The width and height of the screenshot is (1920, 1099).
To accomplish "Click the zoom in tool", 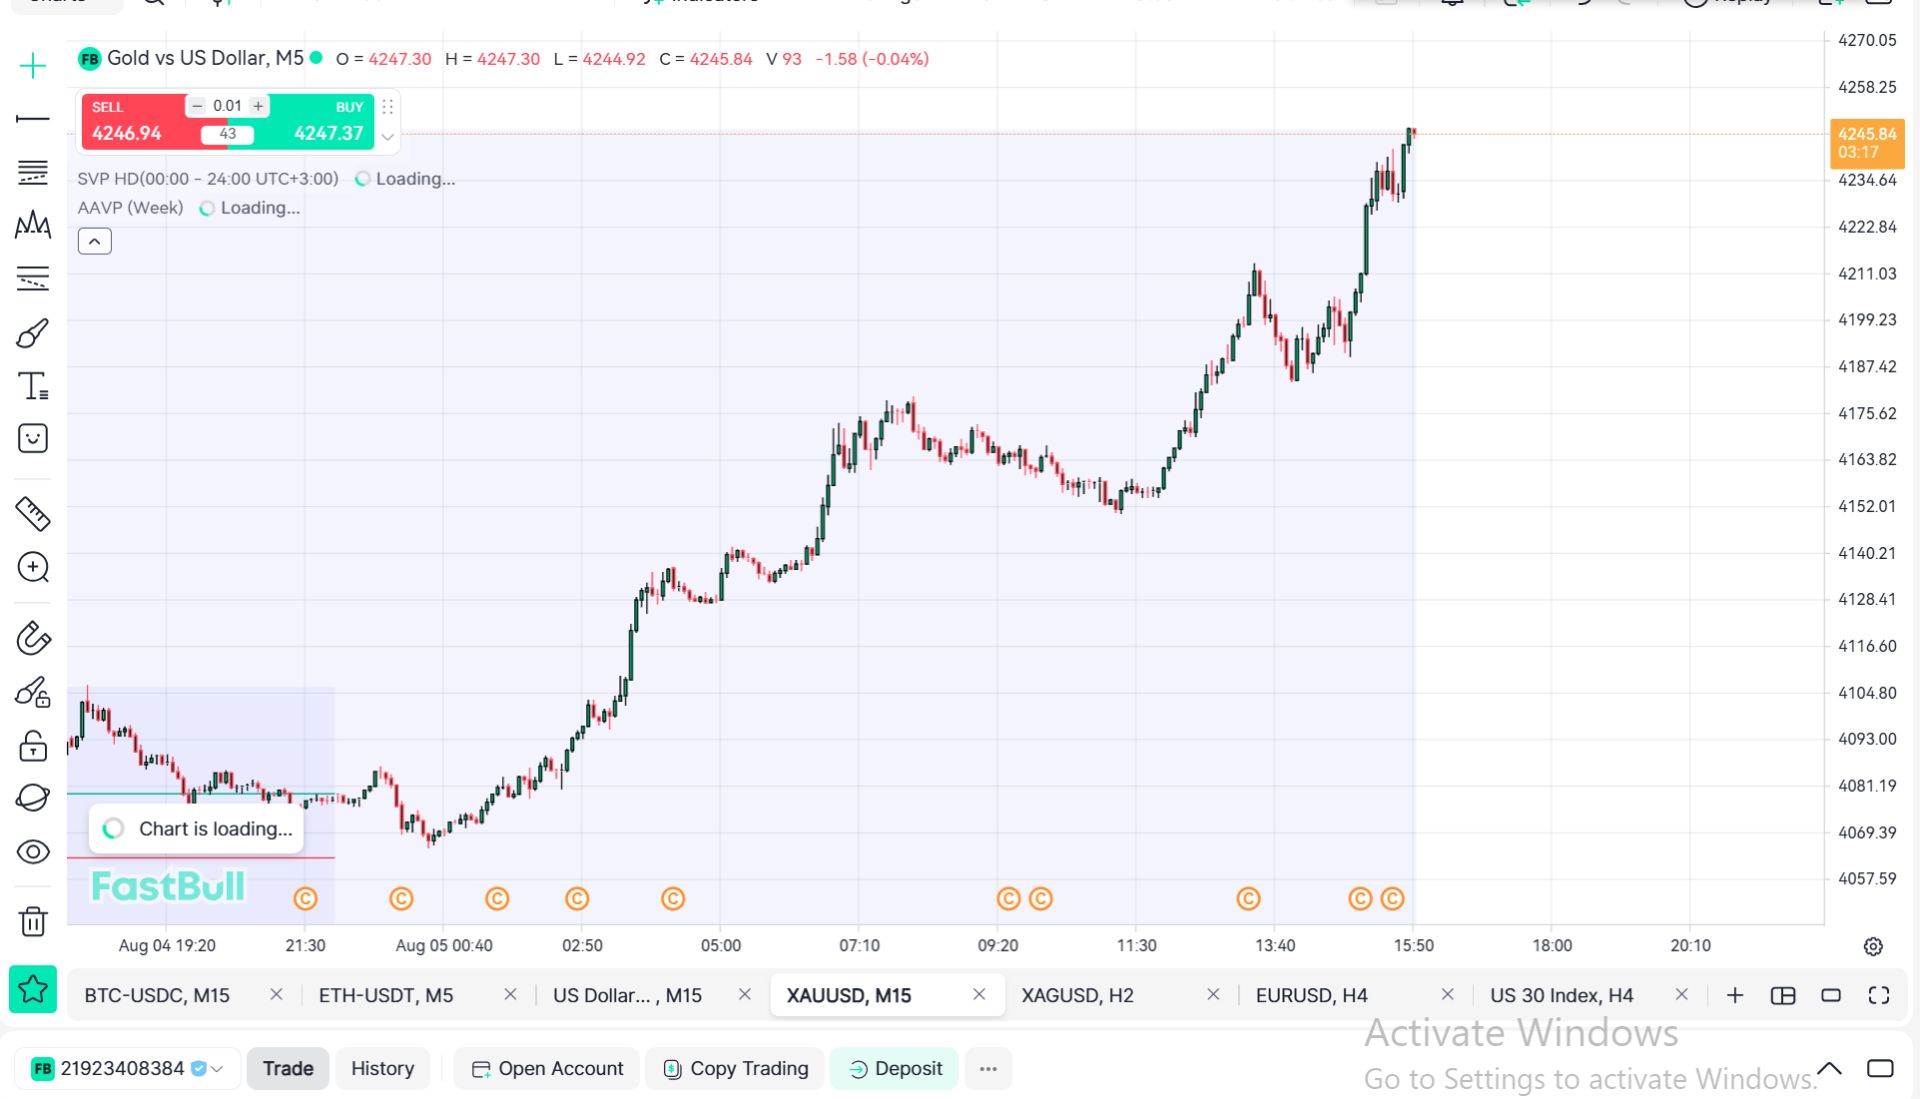I will (x=33, y=567).
